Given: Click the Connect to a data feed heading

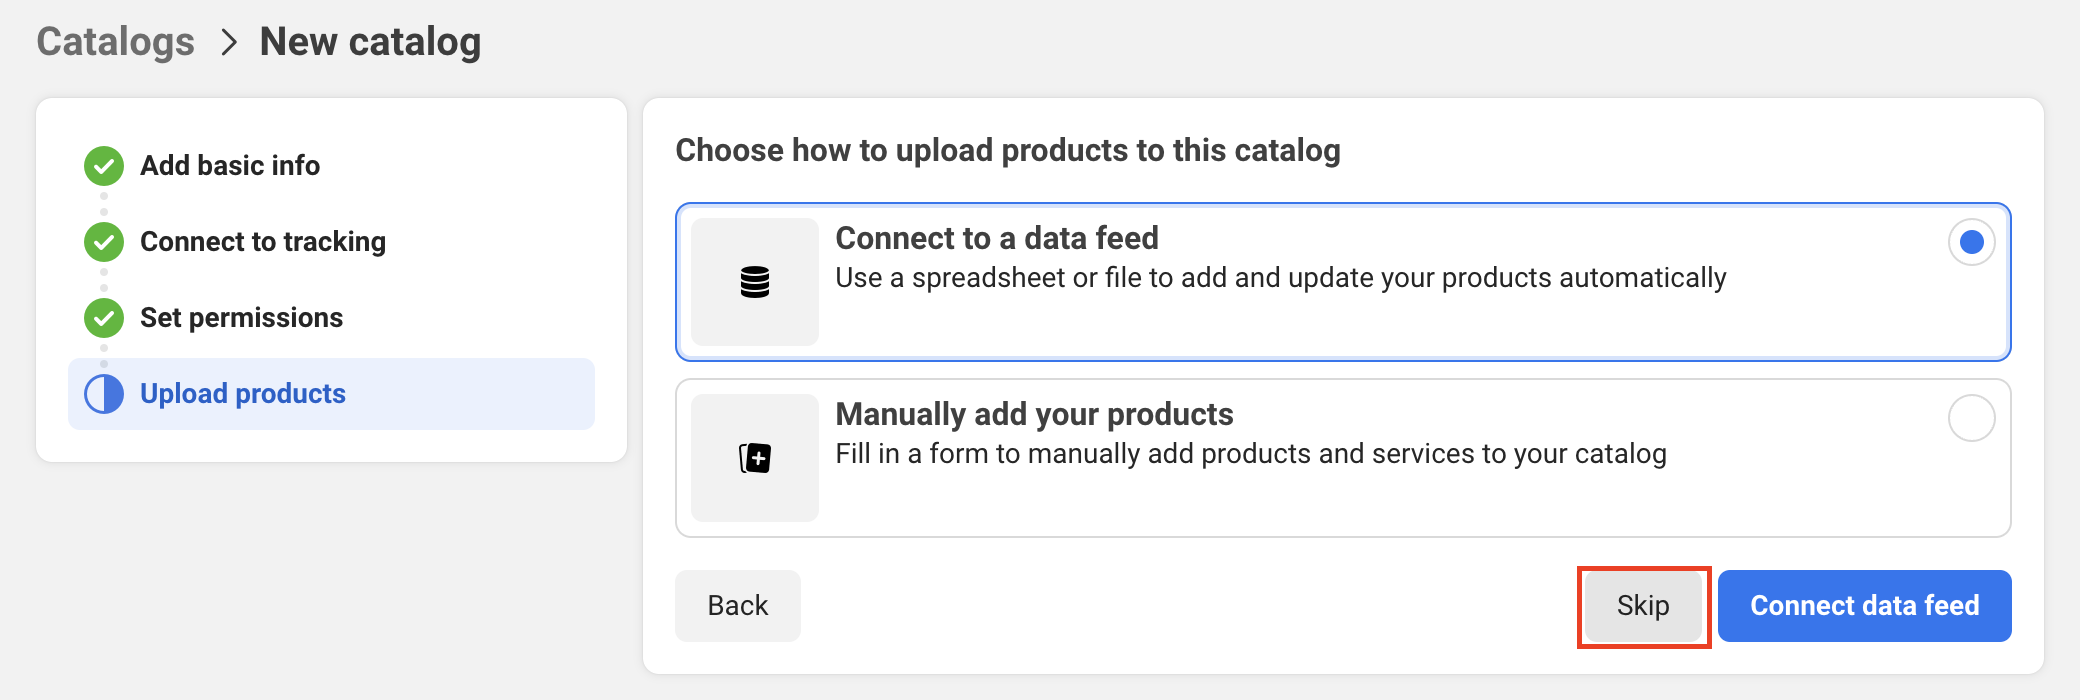Looking at the screenshot, I should [997, 238].
